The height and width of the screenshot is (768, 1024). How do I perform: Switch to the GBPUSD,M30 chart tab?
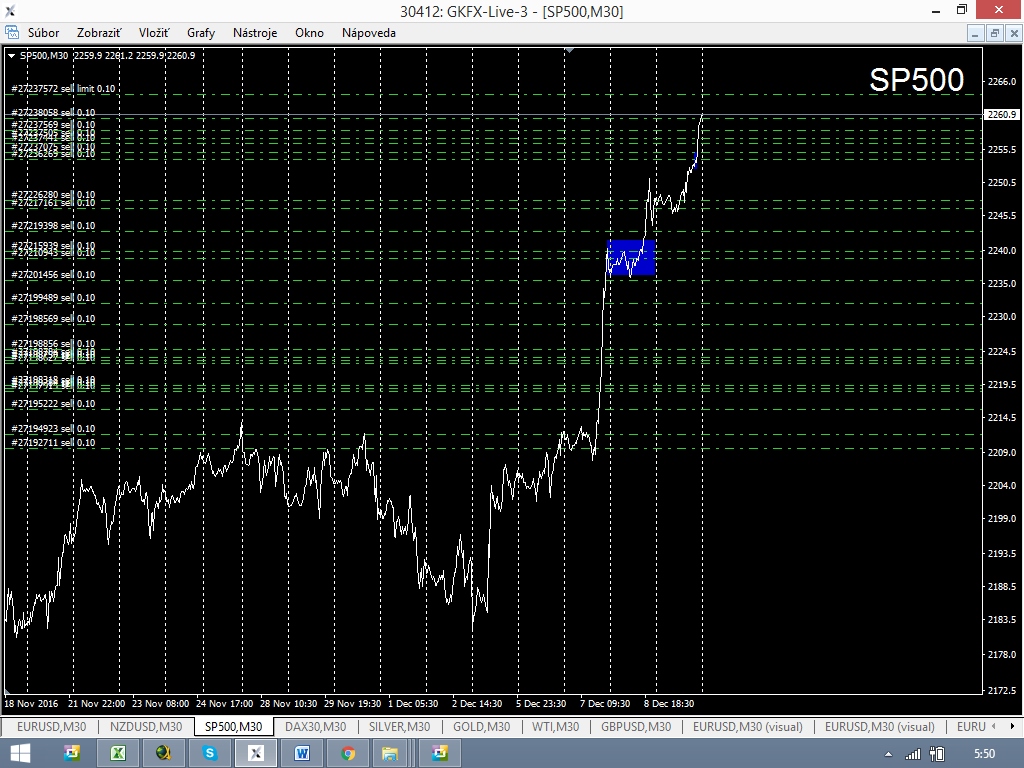pyautogui.click(x=636, y=726)
